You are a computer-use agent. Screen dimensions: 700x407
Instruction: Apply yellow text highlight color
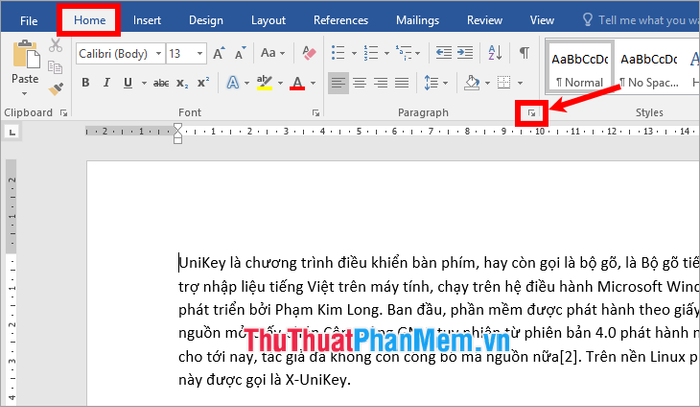pyautogui.click(x=264, y=83)
